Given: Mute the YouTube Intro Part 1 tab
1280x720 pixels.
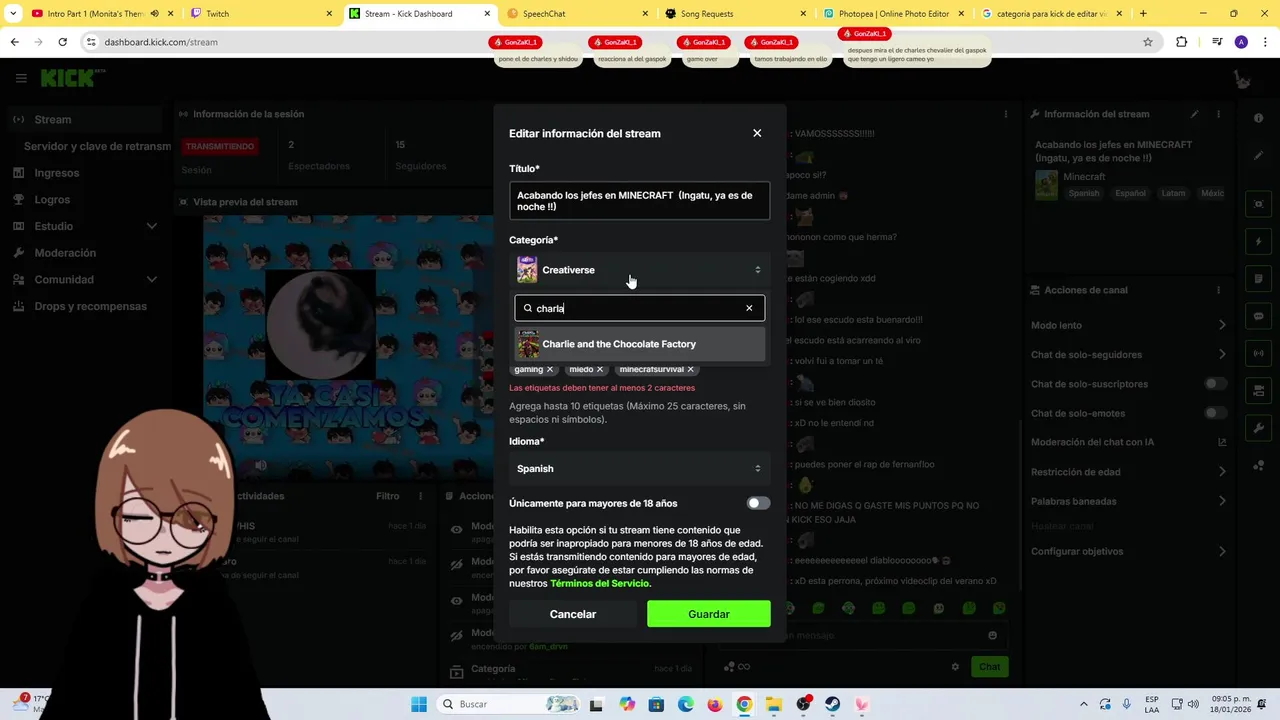Looking at the screenshot, I should 154,14.
